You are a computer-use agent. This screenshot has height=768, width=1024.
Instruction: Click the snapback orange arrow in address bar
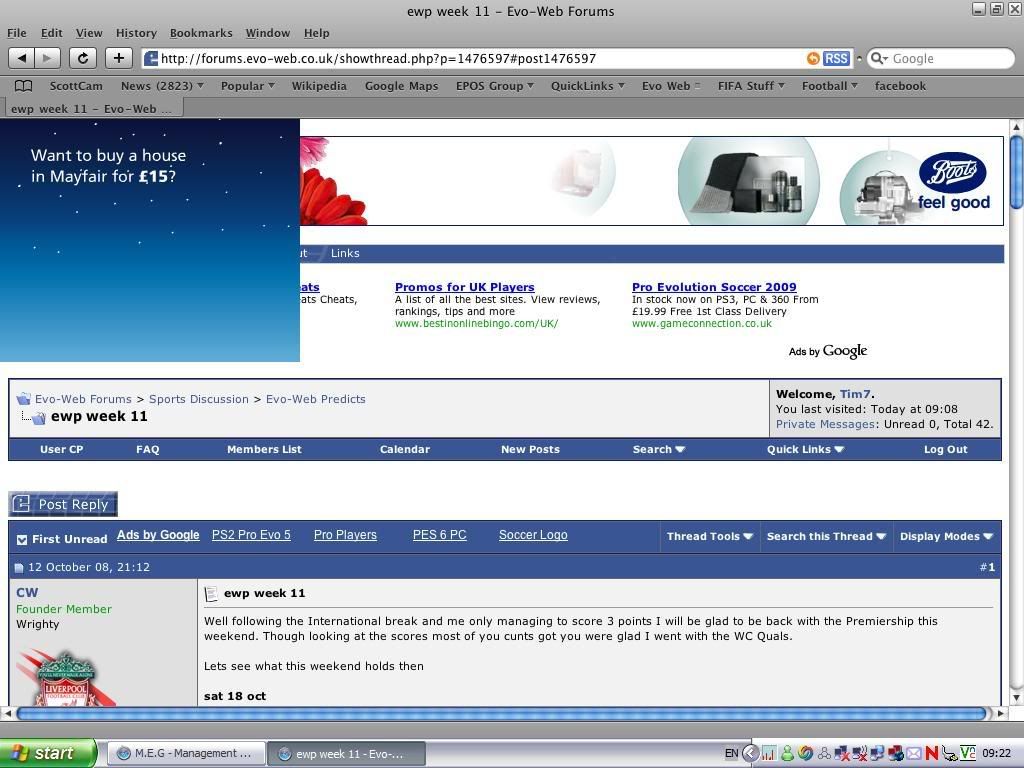(813, 59)
